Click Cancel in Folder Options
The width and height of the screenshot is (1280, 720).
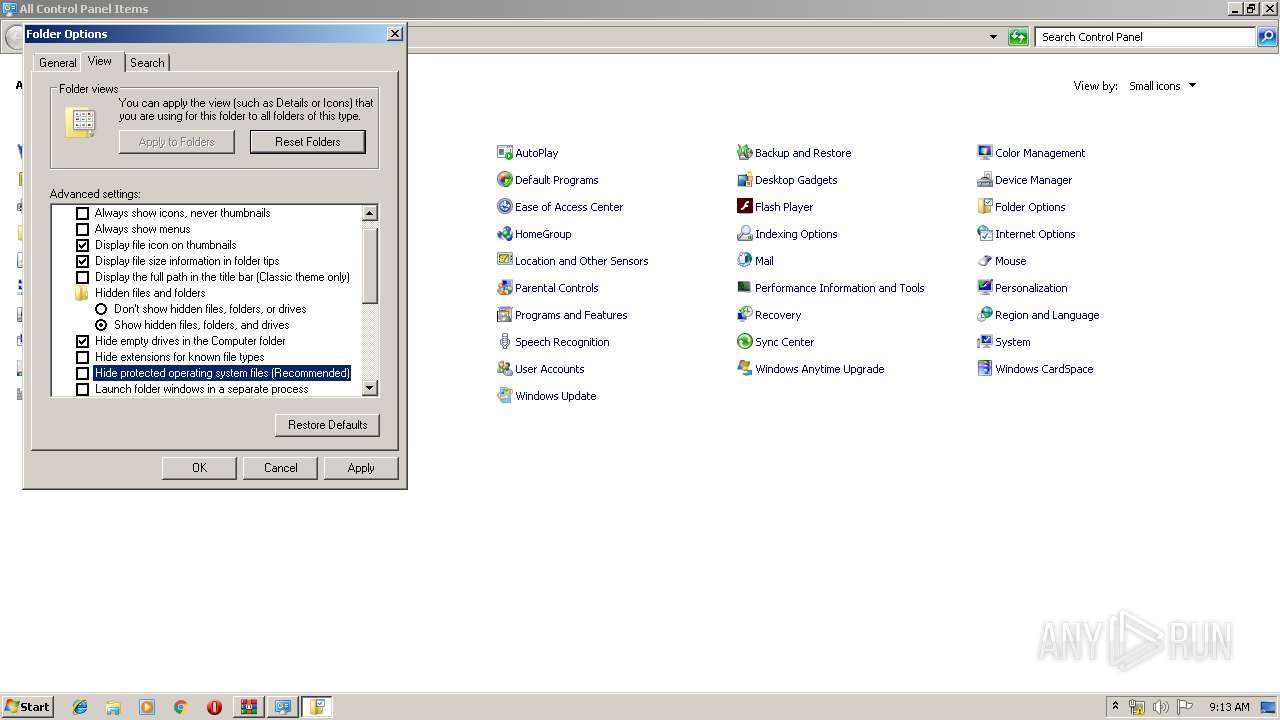280,468
